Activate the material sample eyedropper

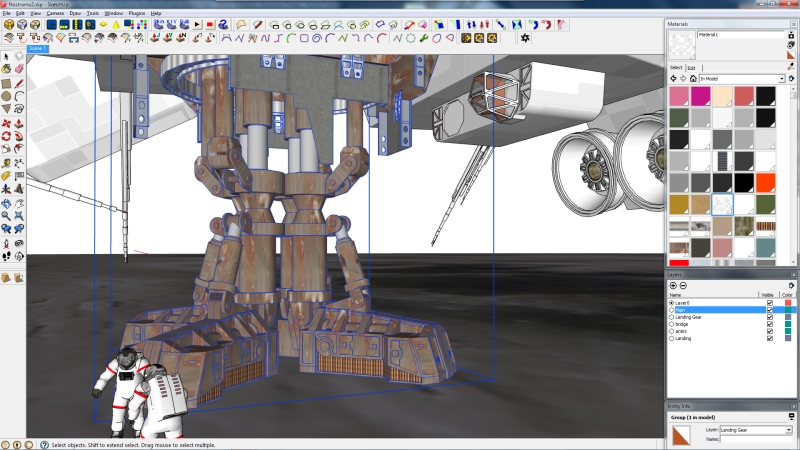[791, 66]
